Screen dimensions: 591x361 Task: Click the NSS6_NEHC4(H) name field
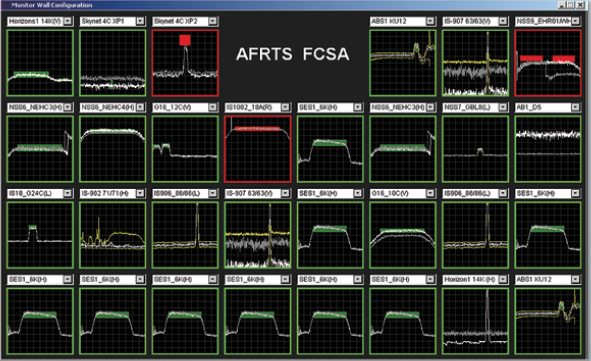108,107
